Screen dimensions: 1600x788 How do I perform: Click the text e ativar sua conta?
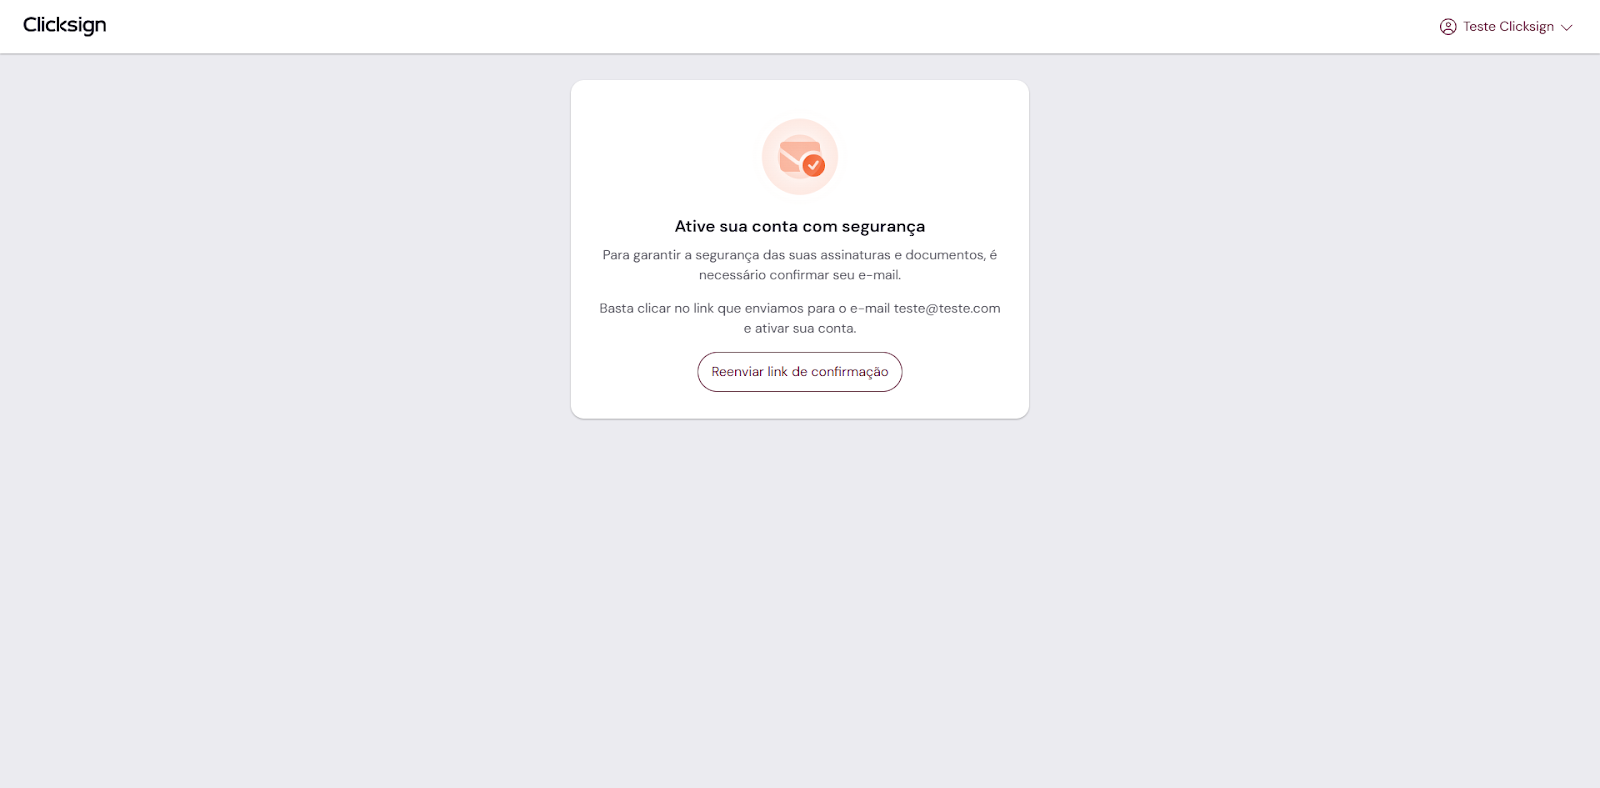[x=800, y=328]
